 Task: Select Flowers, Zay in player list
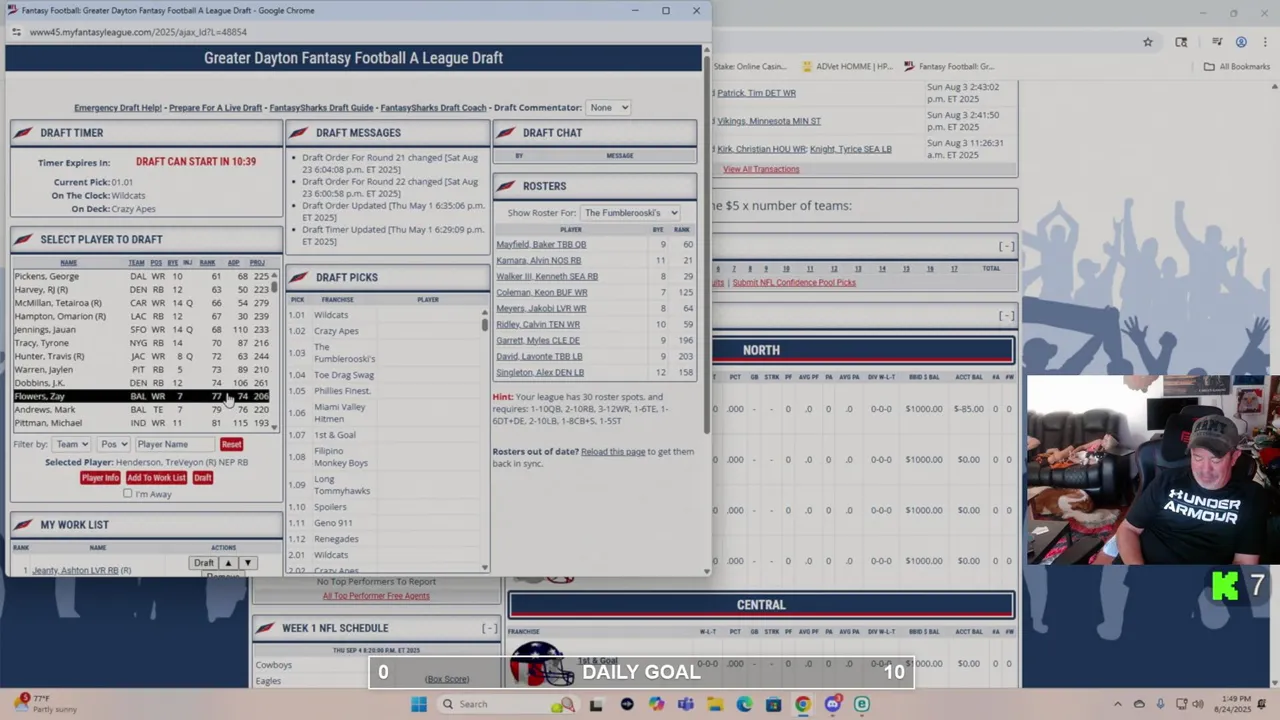[141, 396]
